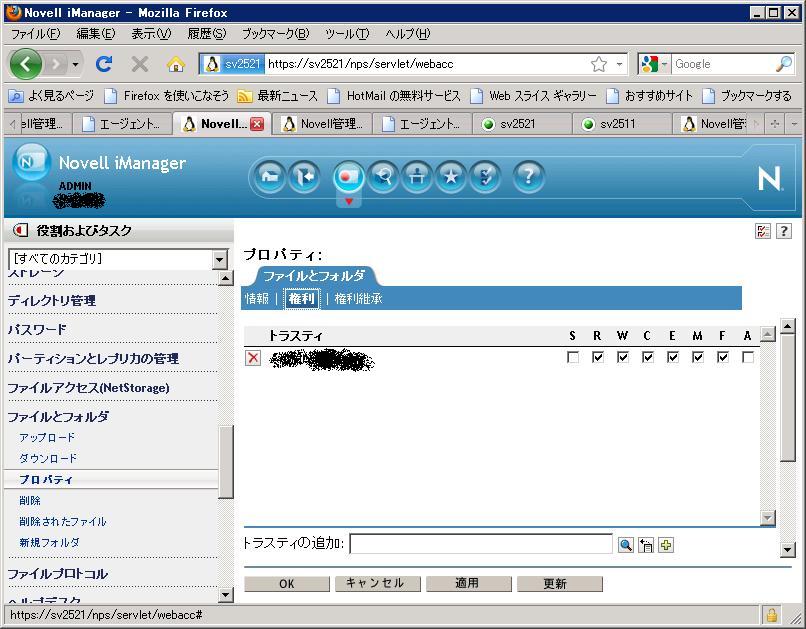Click the green plus add trustee icon

point(666,545)
